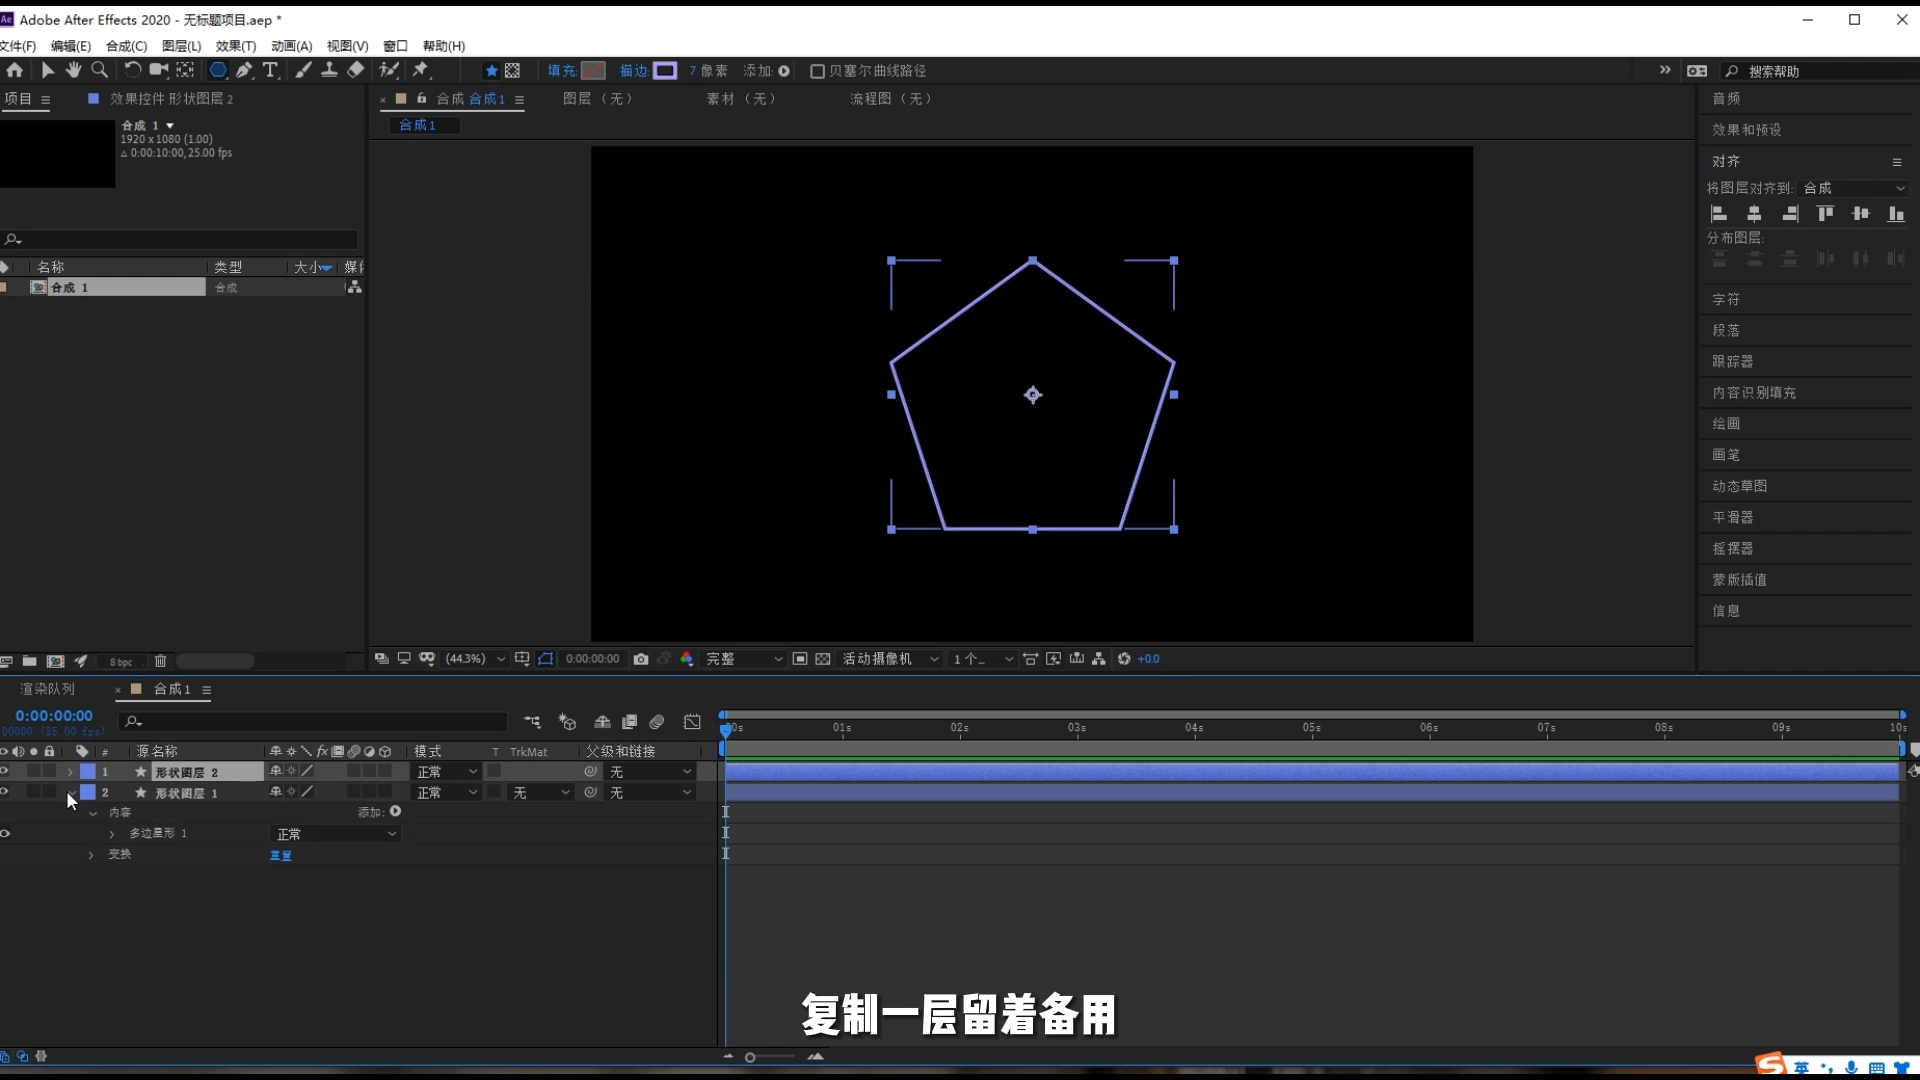Click the Home icon in the toolbar
Screen dimensions: 1920x1080
pos(14,70)
